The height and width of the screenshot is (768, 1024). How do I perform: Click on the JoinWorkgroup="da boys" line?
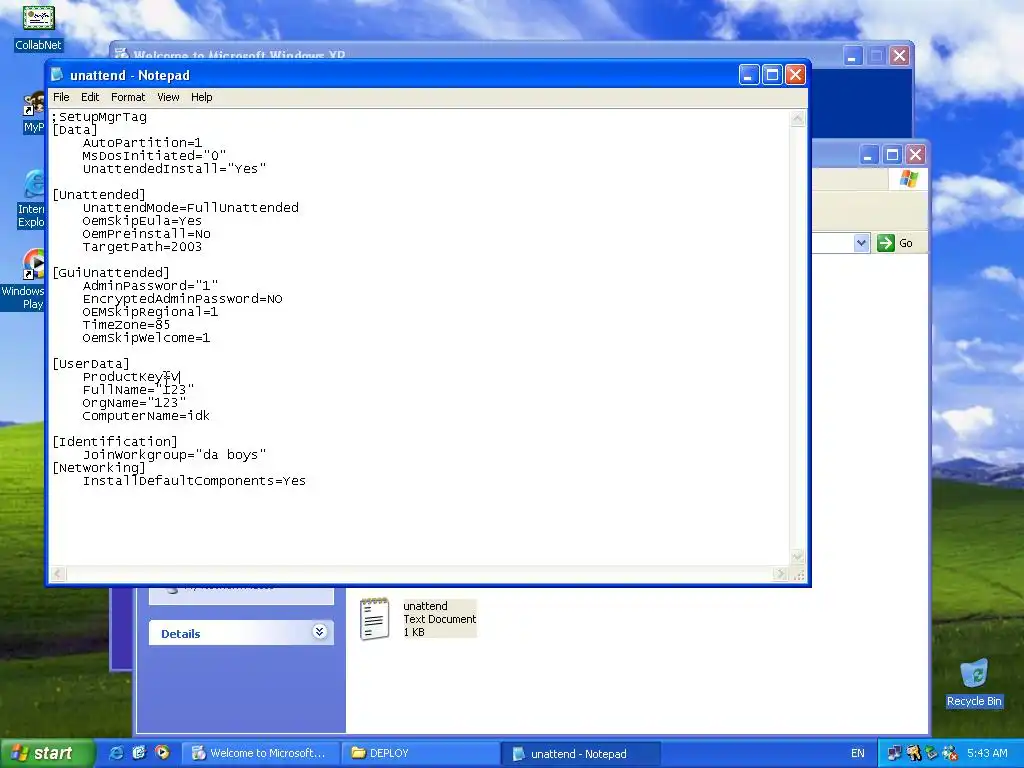[174, 455]
